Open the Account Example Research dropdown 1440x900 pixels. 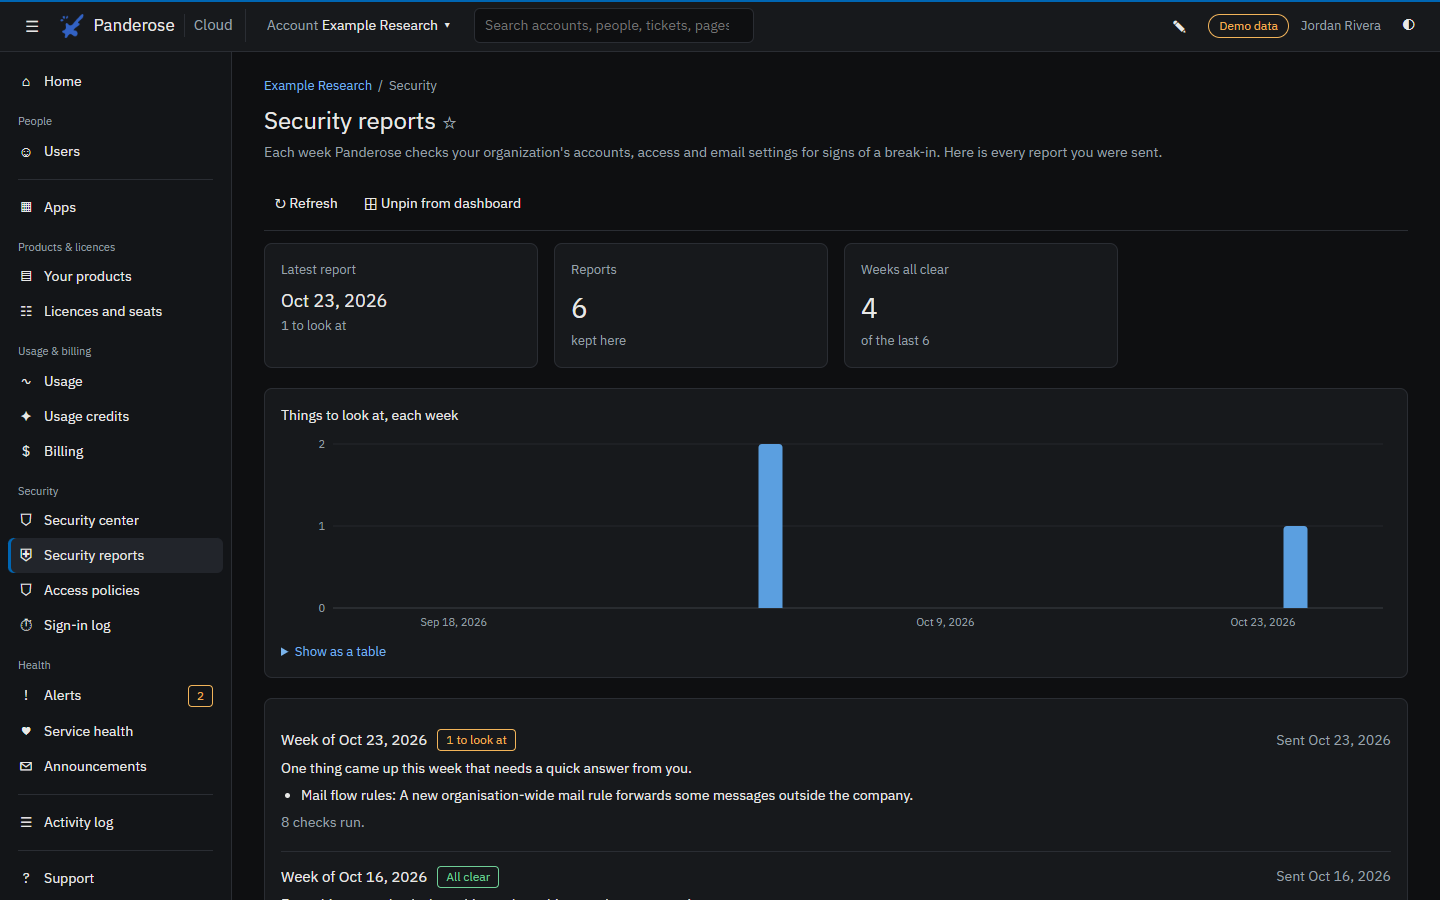pos(358,25)
